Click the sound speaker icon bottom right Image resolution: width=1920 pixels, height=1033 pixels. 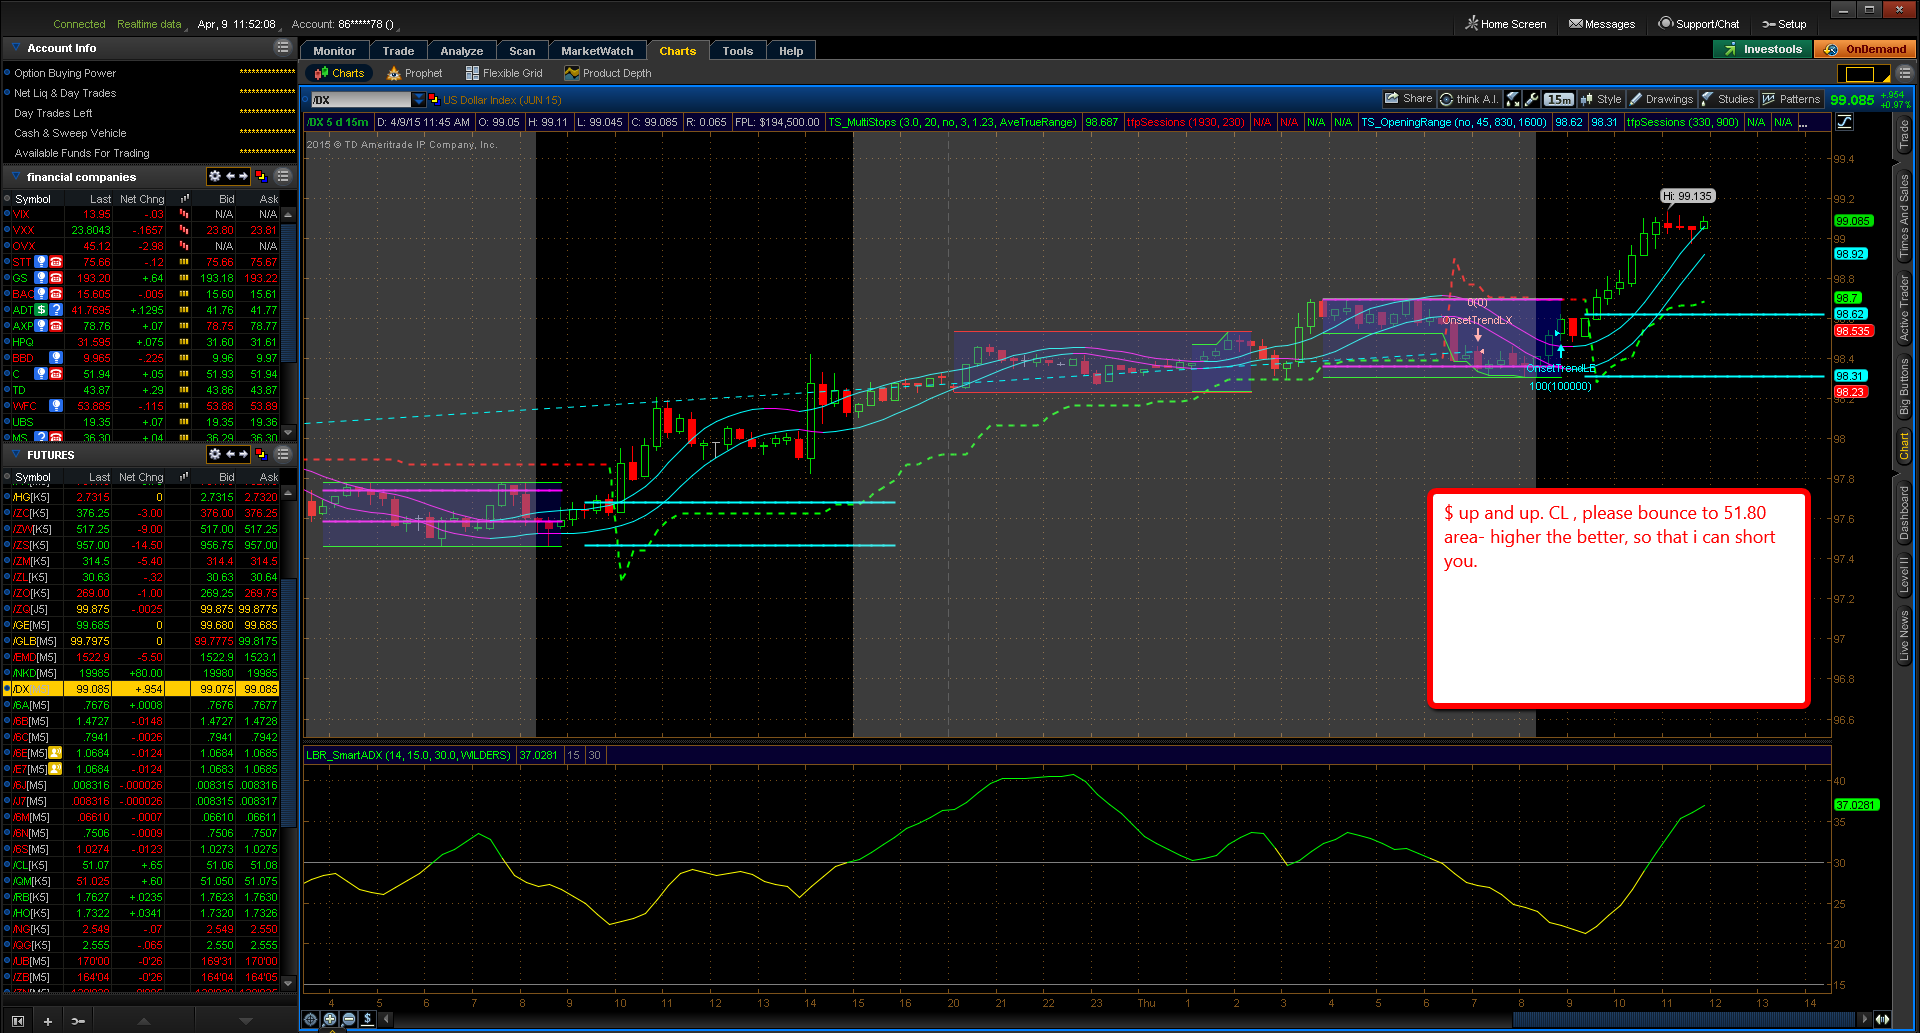[x=1883, y=1019]
